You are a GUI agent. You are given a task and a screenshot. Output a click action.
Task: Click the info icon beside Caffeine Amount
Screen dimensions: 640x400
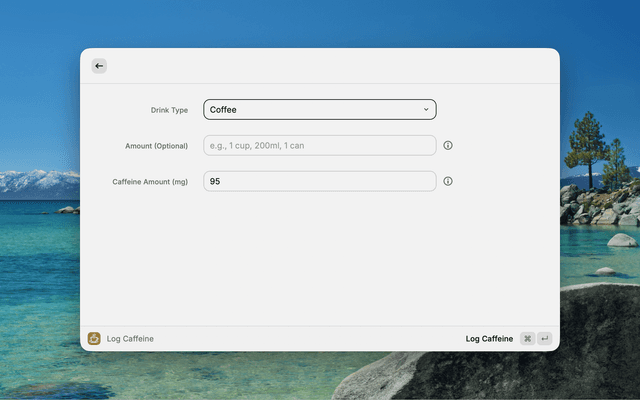click(448, 181)
